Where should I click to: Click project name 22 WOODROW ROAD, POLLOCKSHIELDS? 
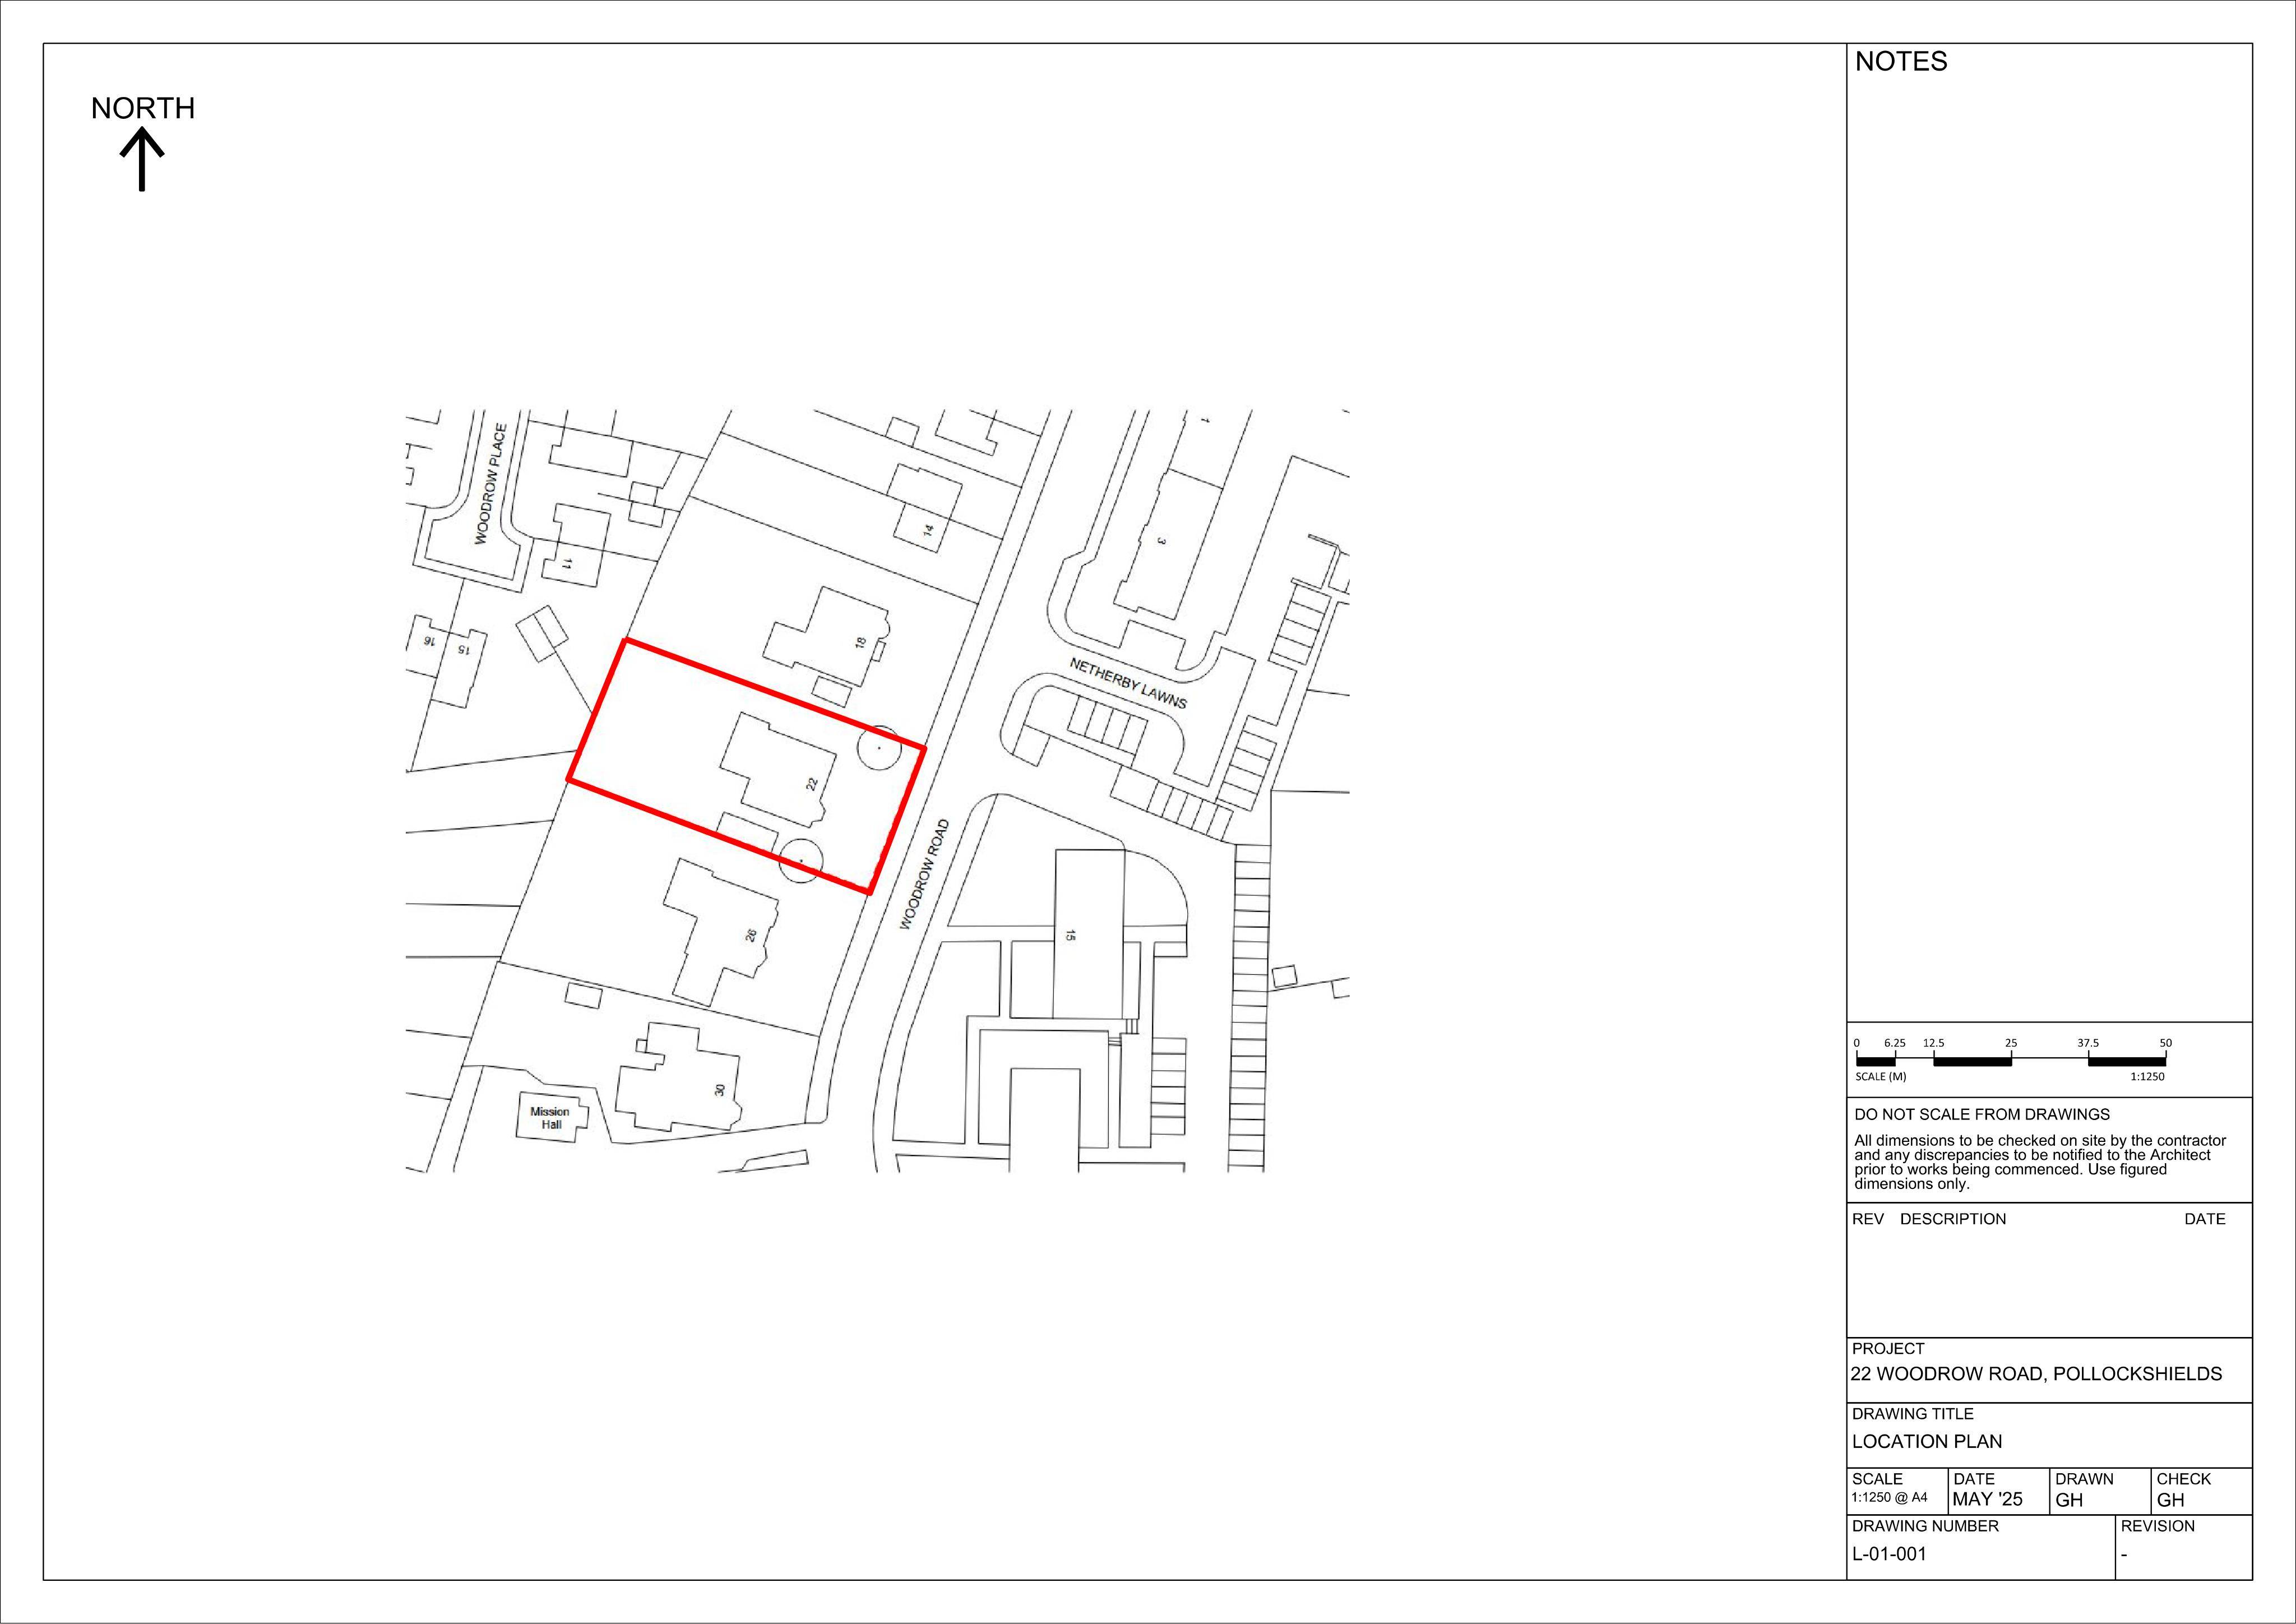click(2036, 1374)
